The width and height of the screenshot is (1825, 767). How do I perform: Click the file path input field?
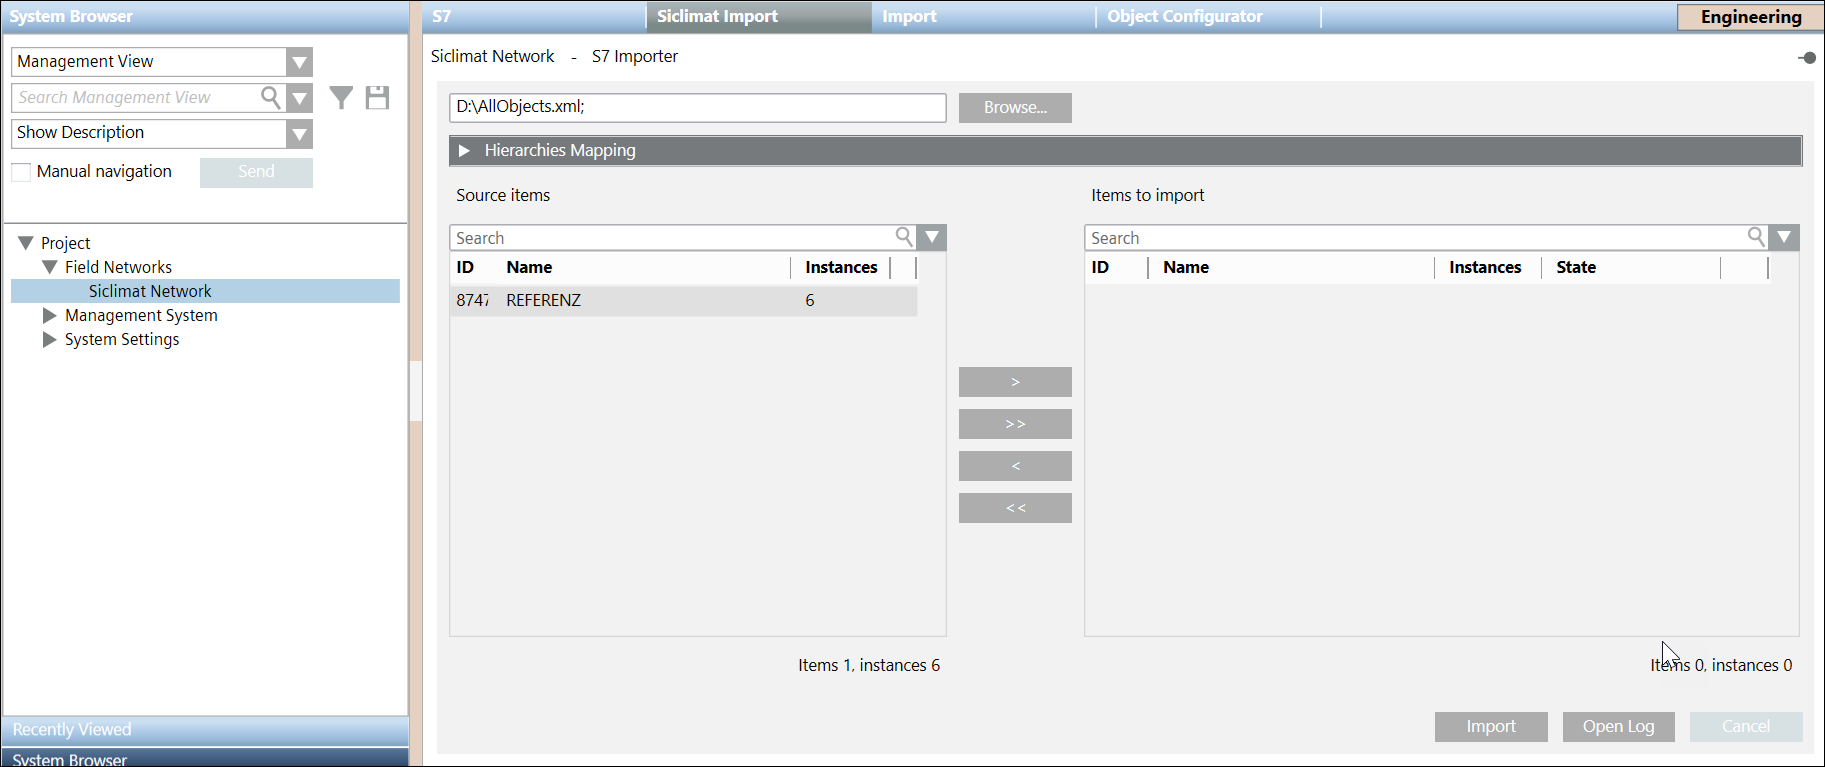697,108
